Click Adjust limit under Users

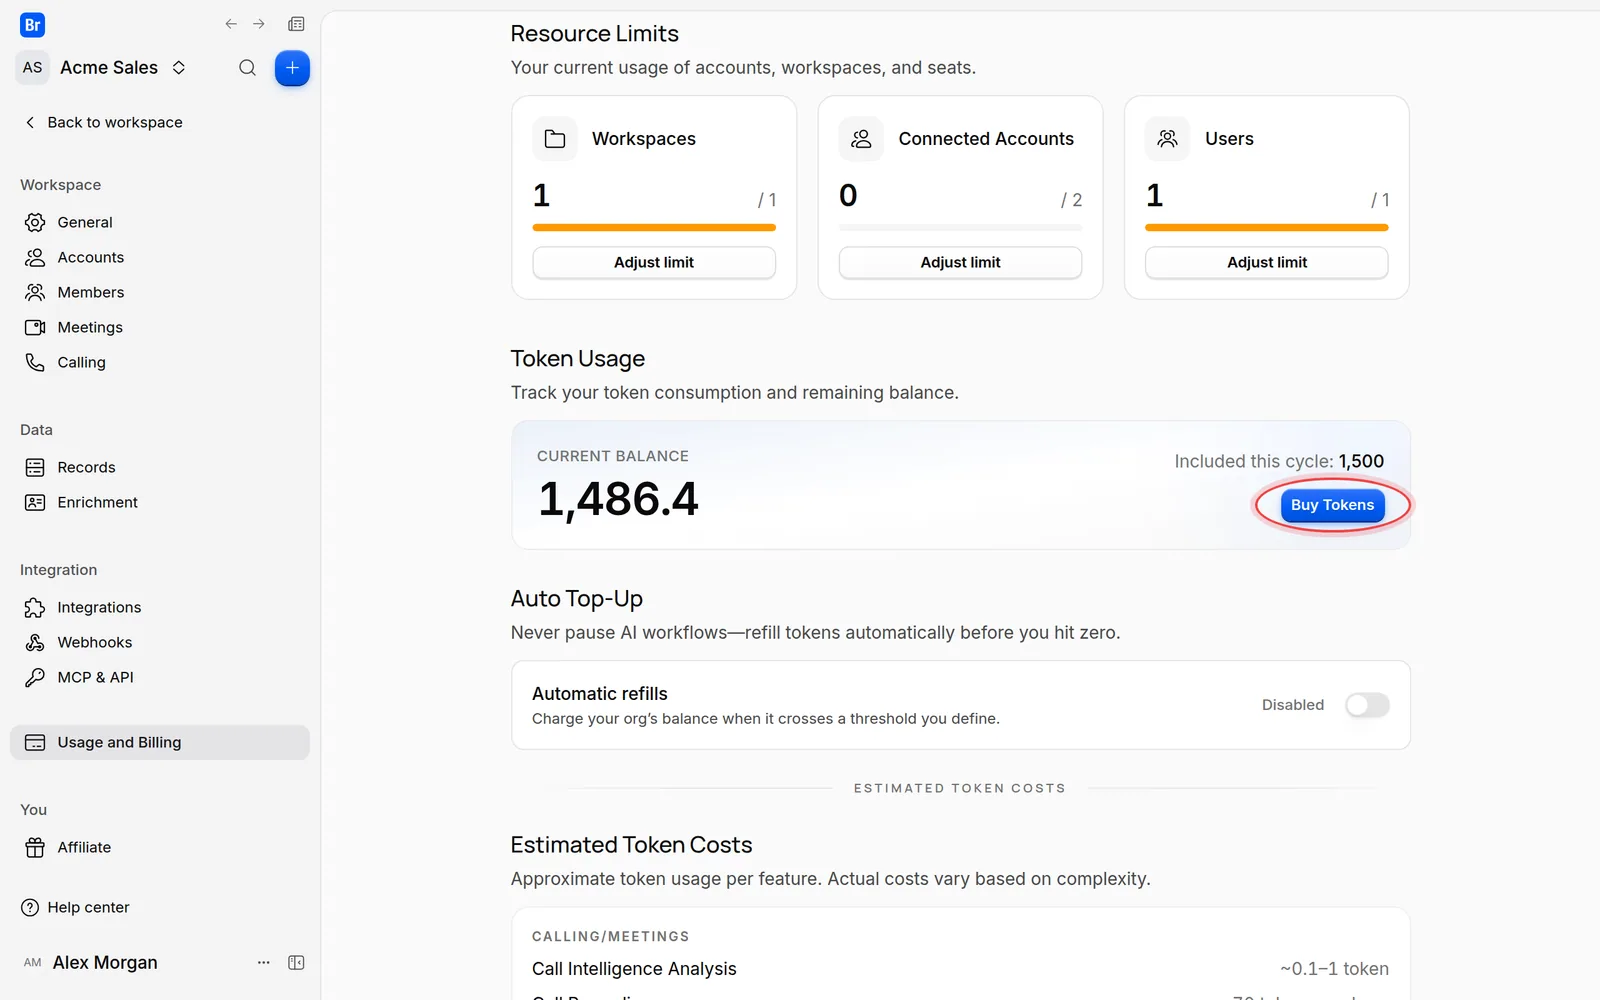[x=1267, y=262]
